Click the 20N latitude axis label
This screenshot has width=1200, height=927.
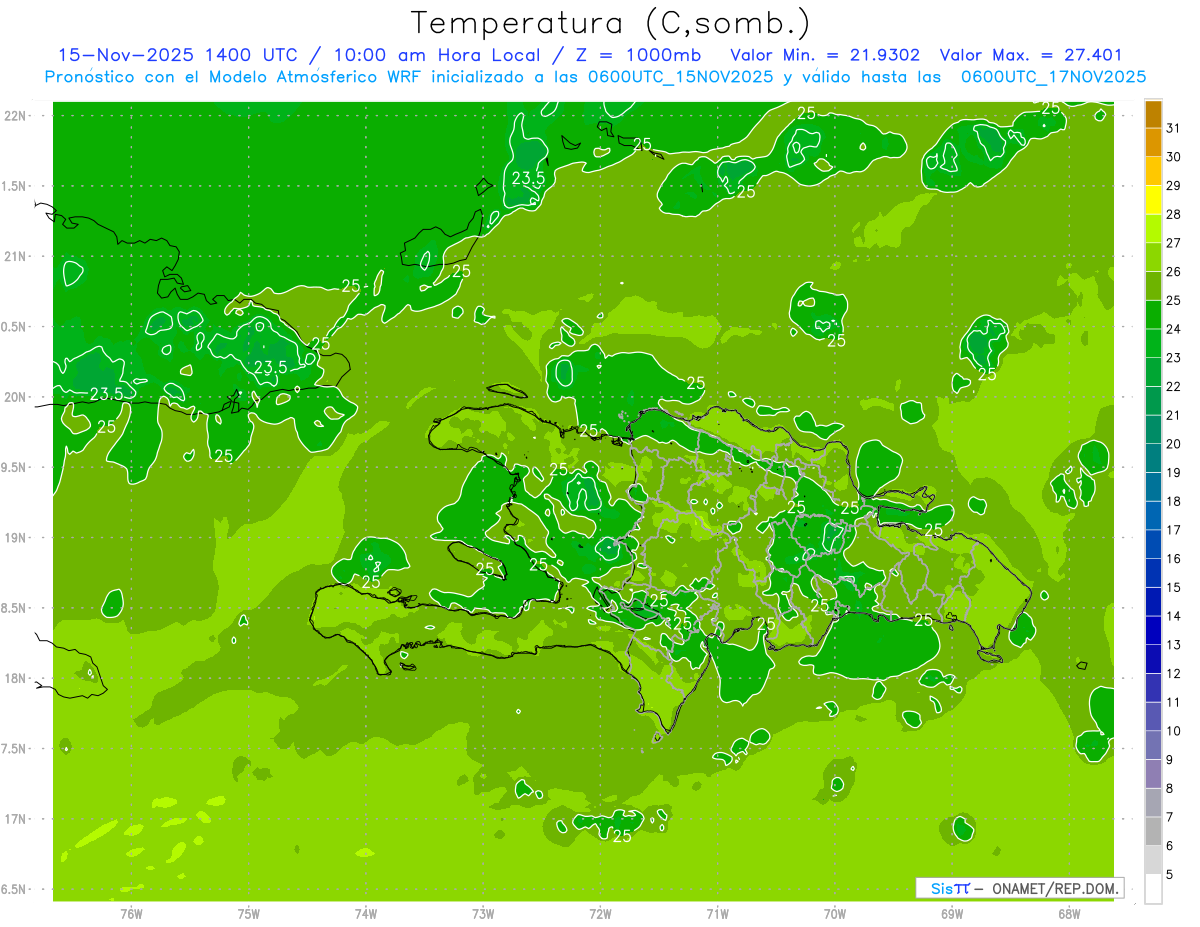[17, 397]
